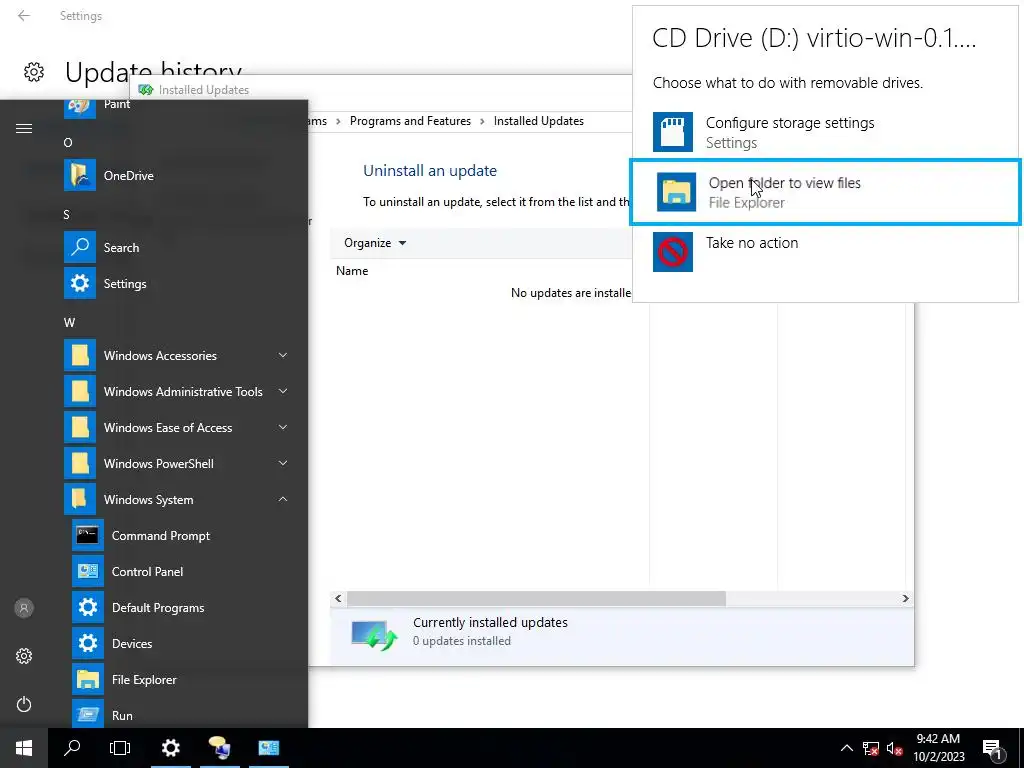Click the network computers taskbar icon
This screenshot has height=768, width=1024.
point(219,748)
